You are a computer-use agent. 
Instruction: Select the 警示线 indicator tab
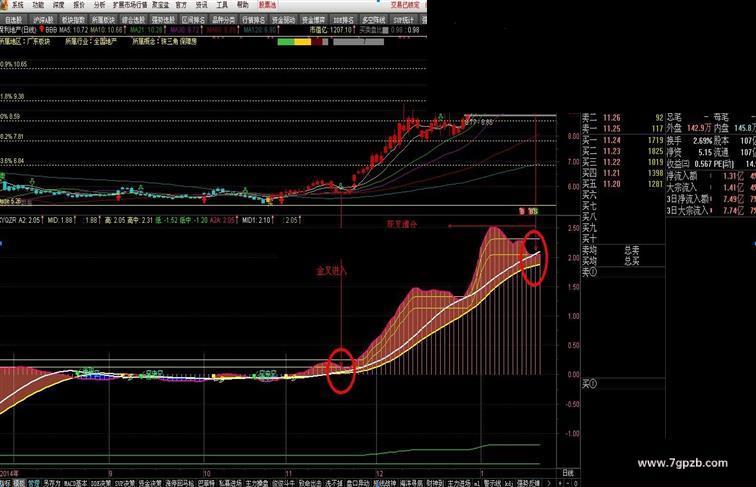492,483
